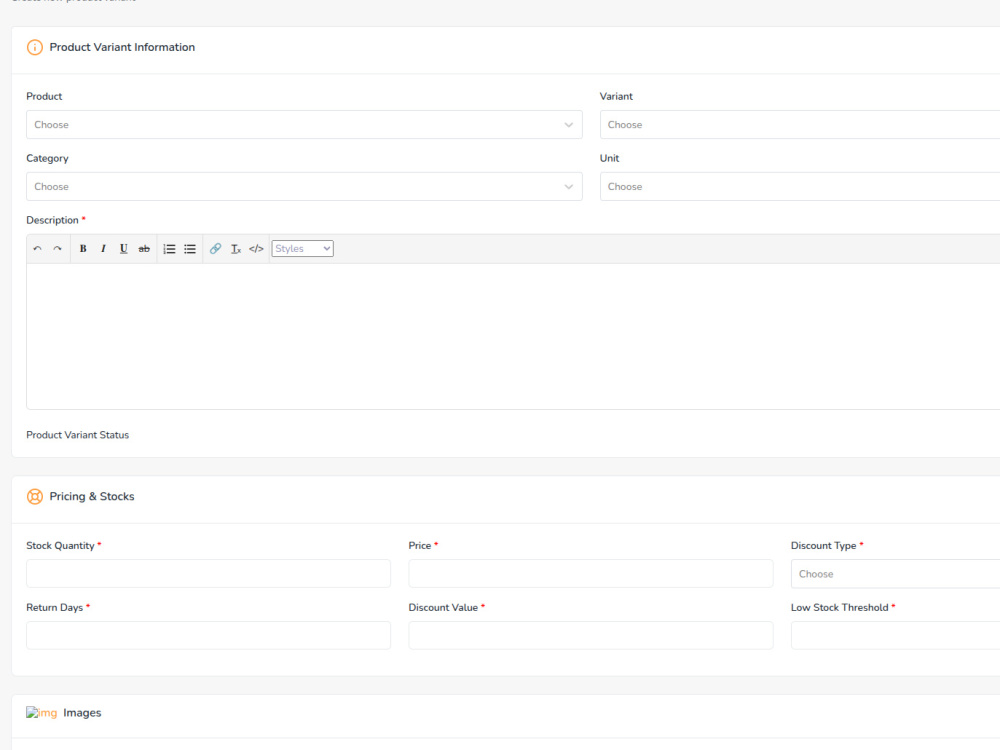Click the Product Variant Status label
Image resolution: width=1000 pixels, height=750 pixels.
click(x=77, y=435)
